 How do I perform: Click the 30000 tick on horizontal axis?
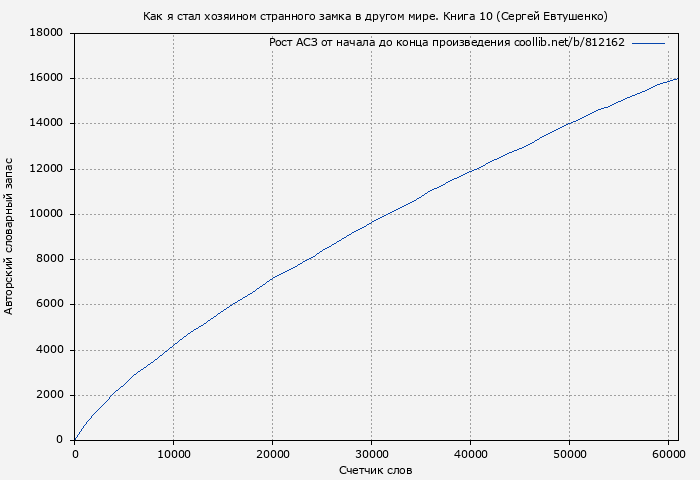pos(371,454)
